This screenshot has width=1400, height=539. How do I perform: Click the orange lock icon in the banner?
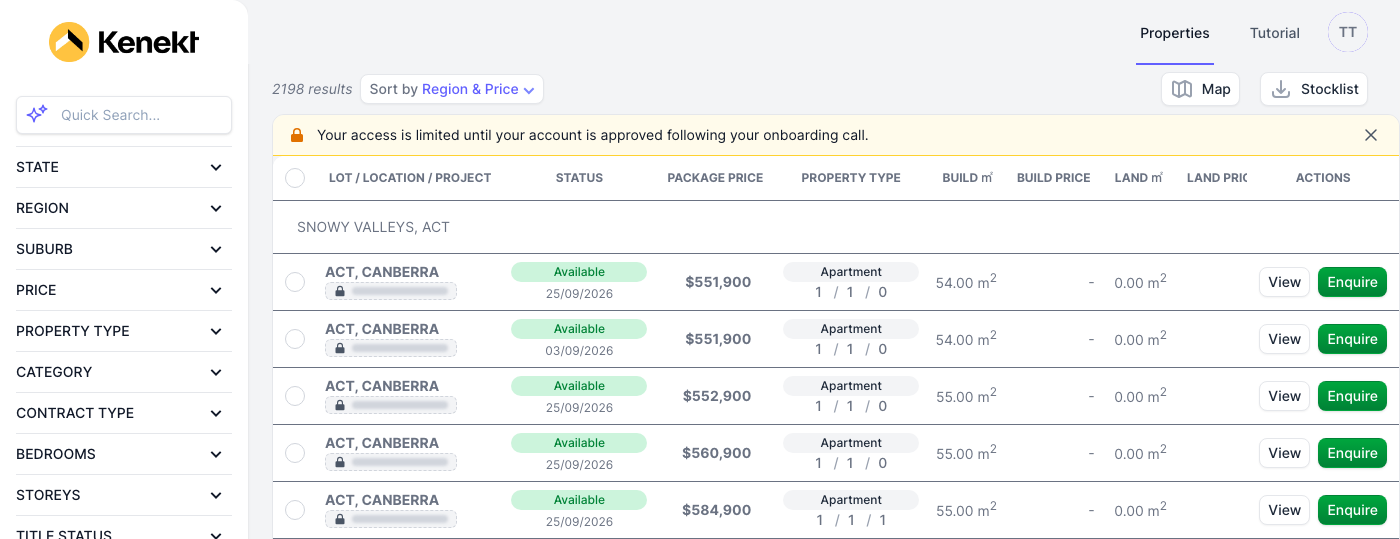click(x=297, y=135)
